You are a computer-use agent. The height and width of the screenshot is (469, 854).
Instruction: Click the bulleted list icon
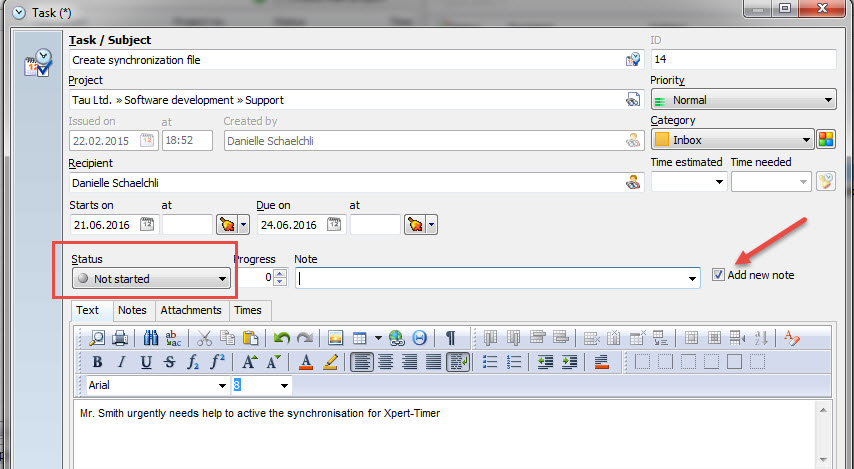tap(490, 362)
